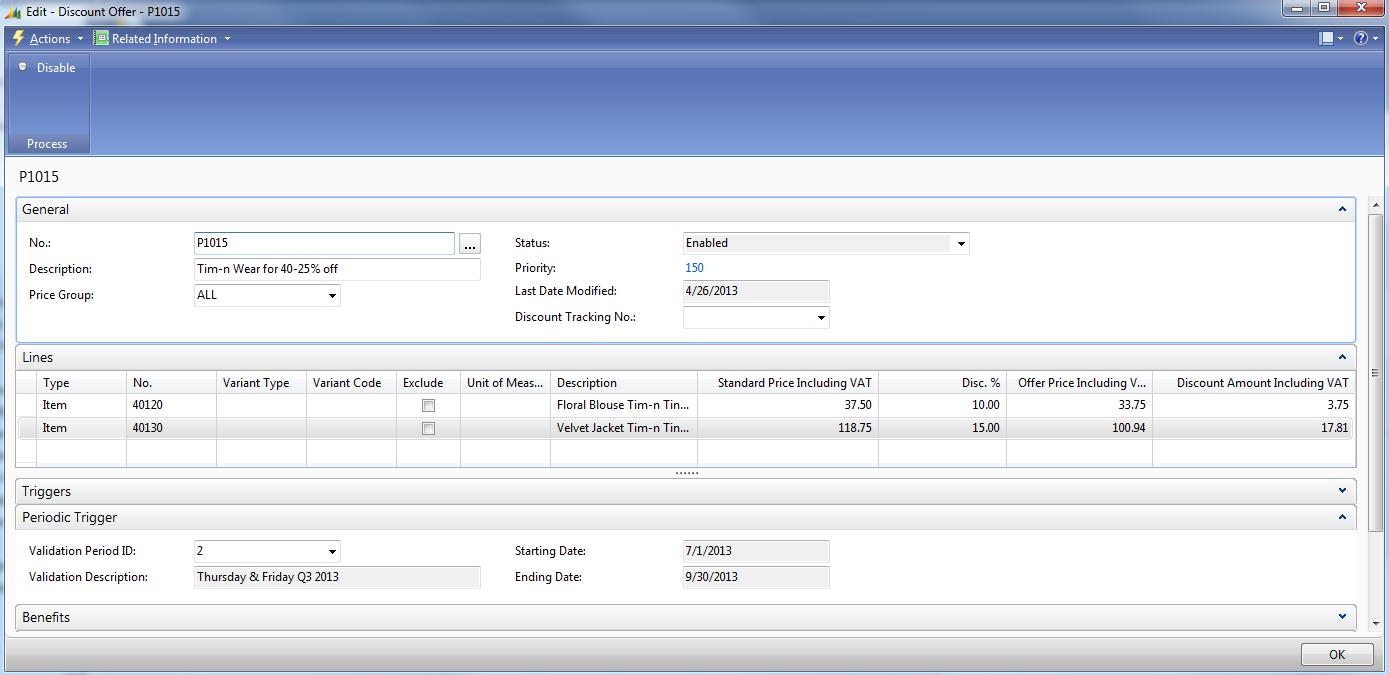Open the Actions menu
The width and height of the screenshot is (1389, 675).
pyautogui.click(x=50, y=38)
